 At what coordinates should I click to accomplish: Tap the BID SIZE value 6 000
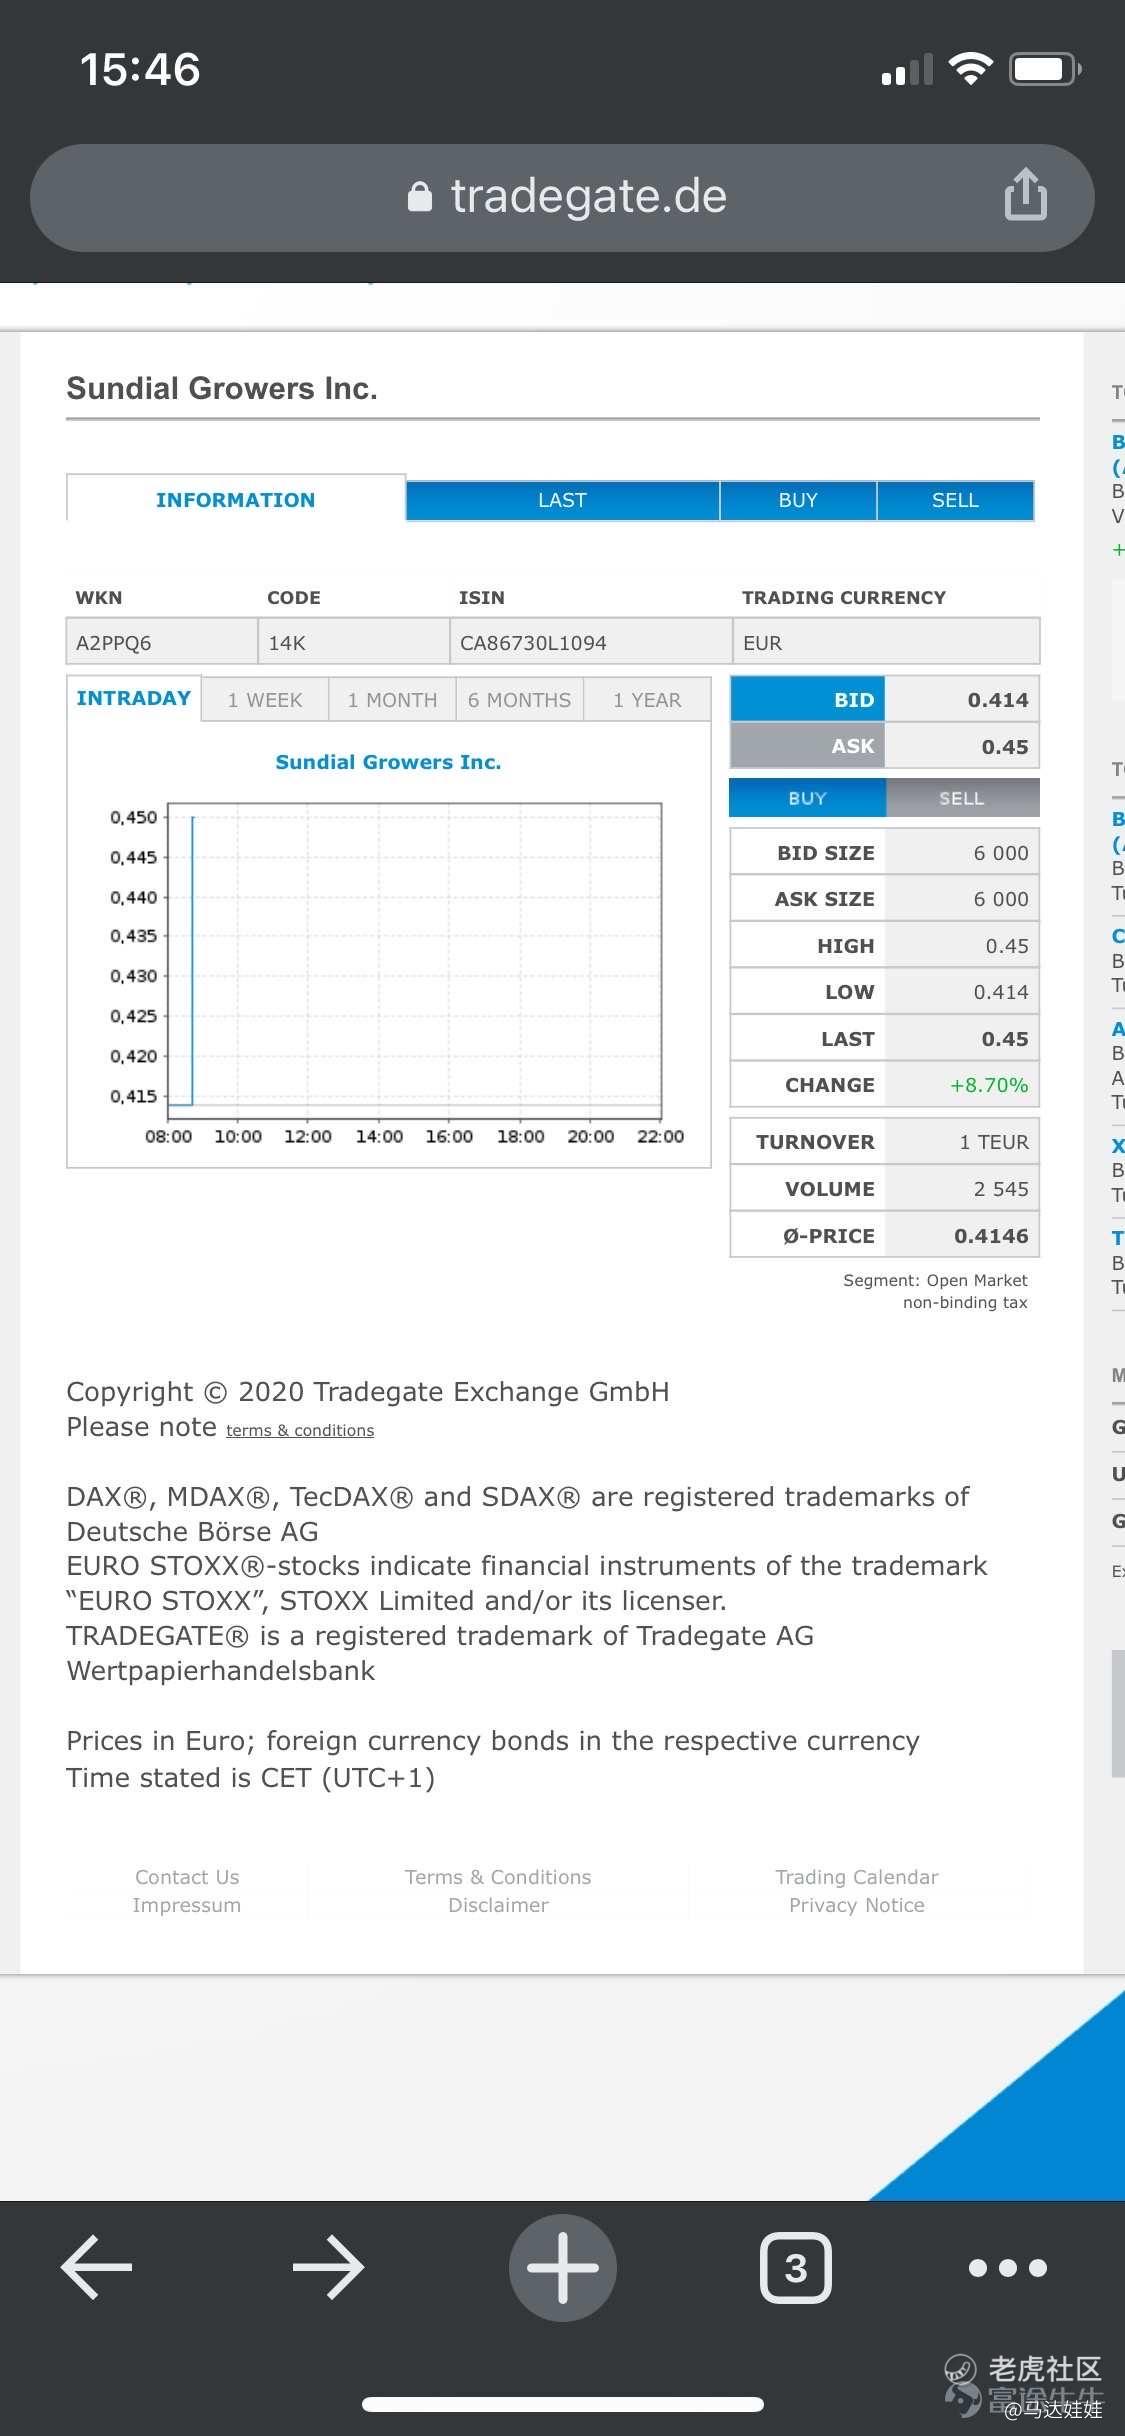[x=1001, y=853]
